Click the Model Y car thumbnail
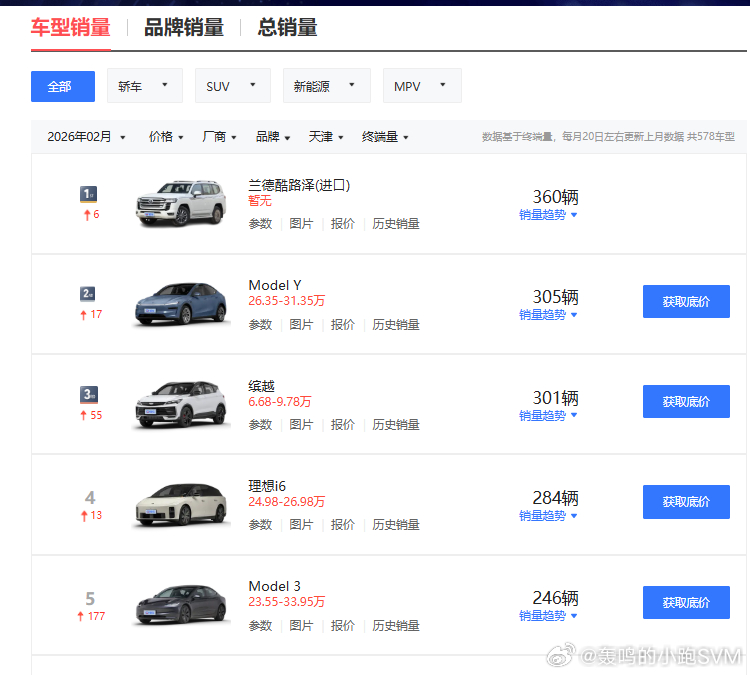The image size is (750, 675). point(181,304)
